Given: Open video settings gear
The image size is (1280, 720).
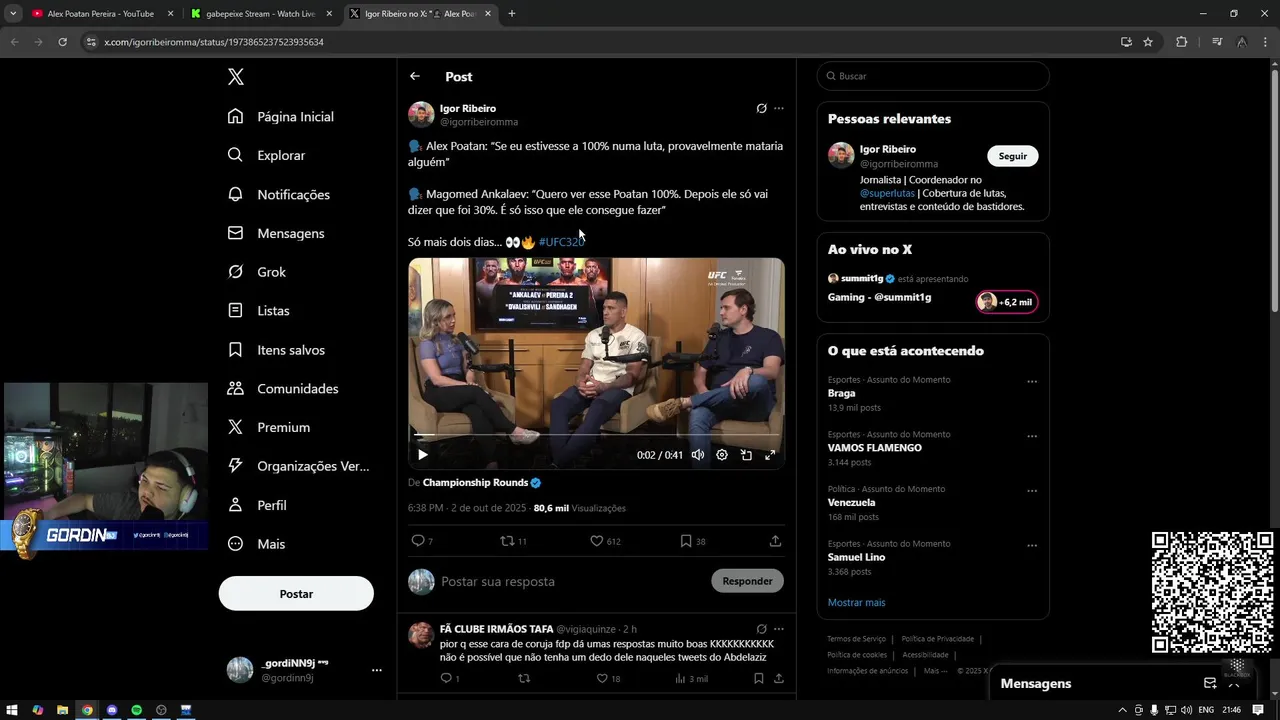Looking at the screenshot, I should pyautogui.click(x=722, y=455).
